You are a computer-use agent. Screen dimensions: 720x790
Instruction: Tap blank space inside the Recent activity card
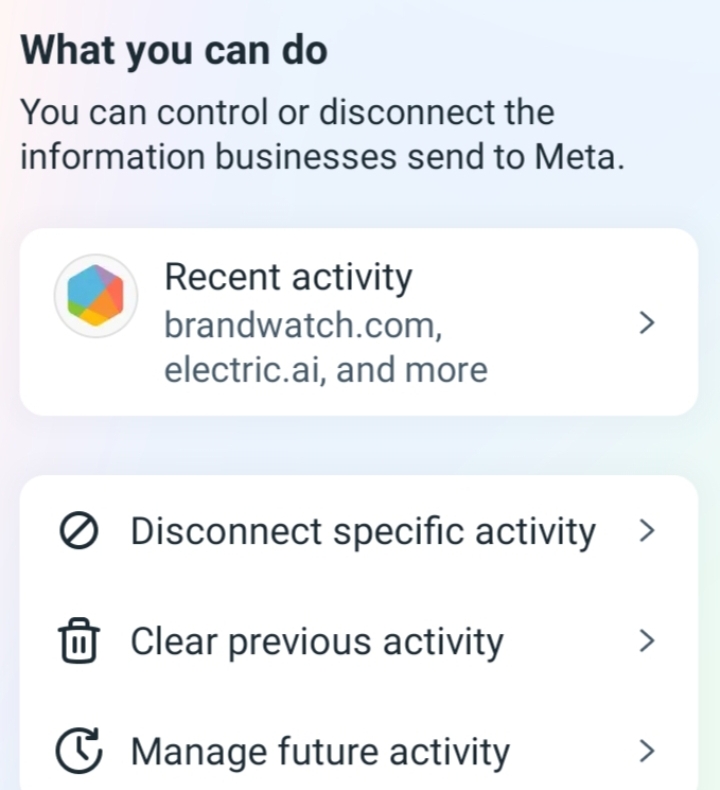click(560, 385)
